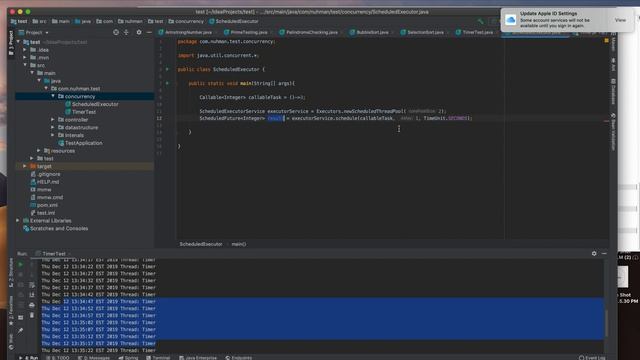Switch to SelectionSort.java tab
Viewport: 640px width, 360px height.
[x=424, y=32]
